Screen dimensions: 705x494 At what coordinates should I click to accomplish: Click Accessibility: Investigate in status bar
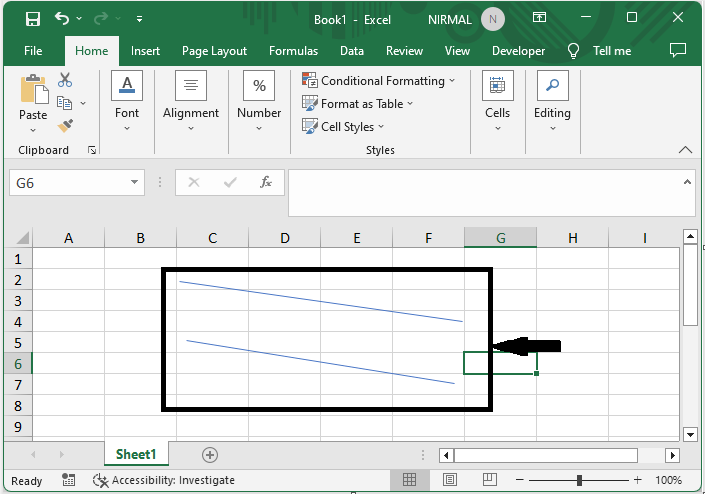point(164,480)
